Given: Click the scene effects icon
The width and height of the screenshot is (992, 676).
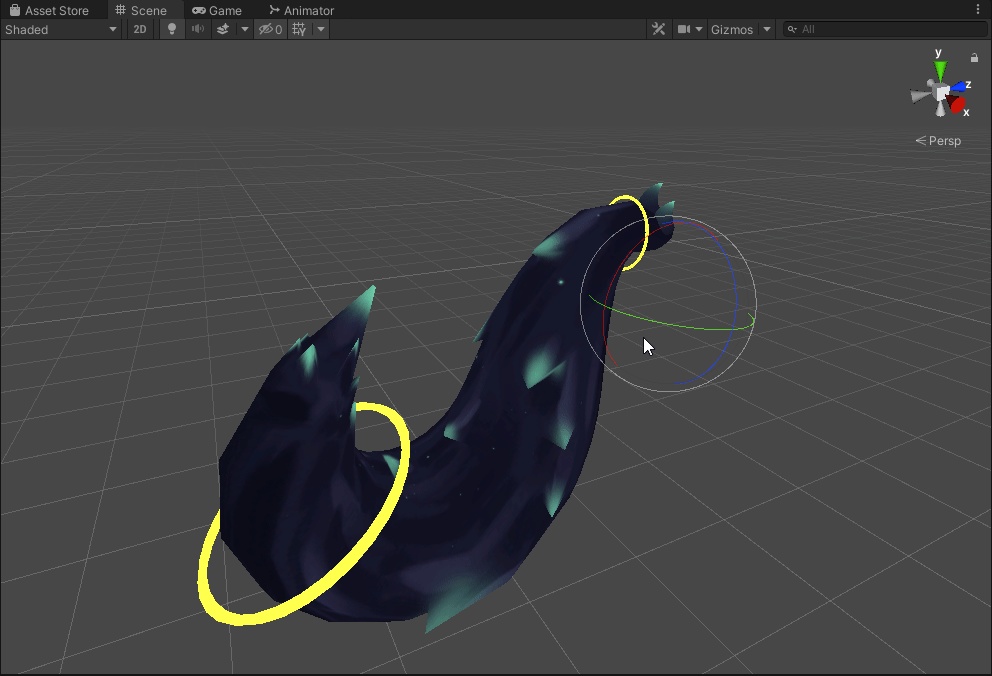Looking at the screenshot, I should pyautogui.click(x=224, y=29).
